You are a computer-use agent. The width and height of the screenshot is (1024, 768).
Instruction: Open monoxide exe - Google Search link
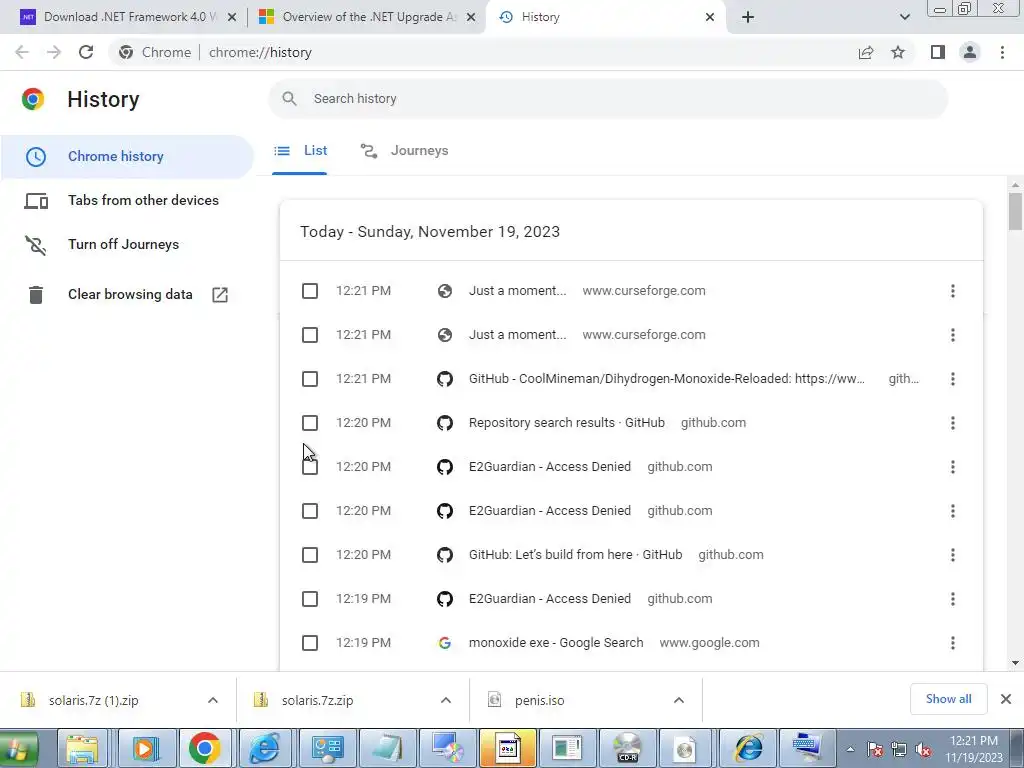556,643
